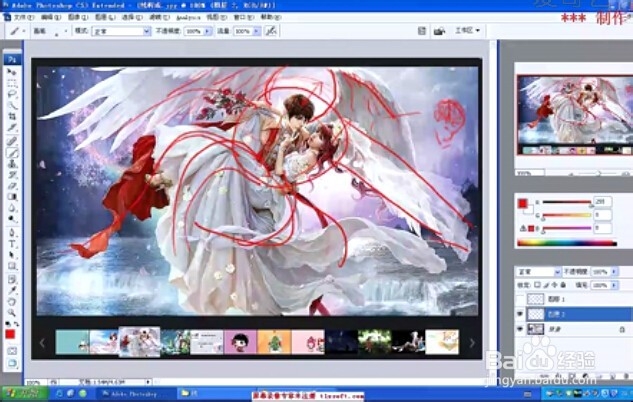Screen dimensions: 633x402
Task: Open the brush preset picker dropdown
Action: coord(66,31)
